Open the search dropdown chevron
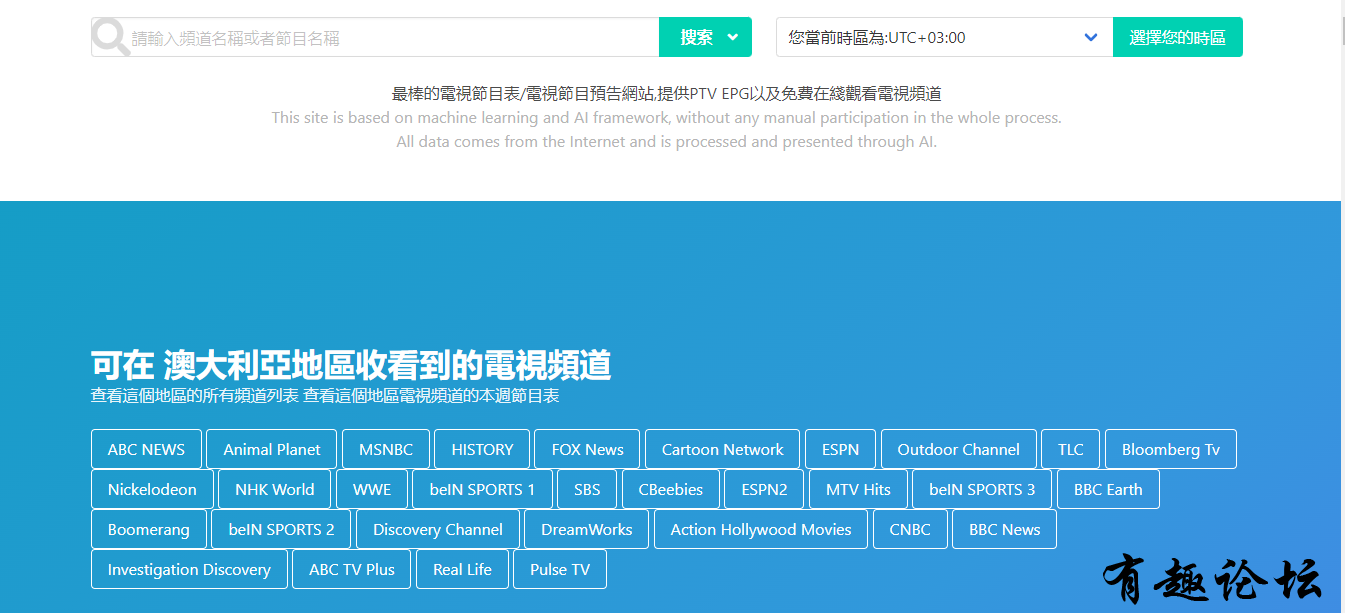 click(x=733, y=37)
